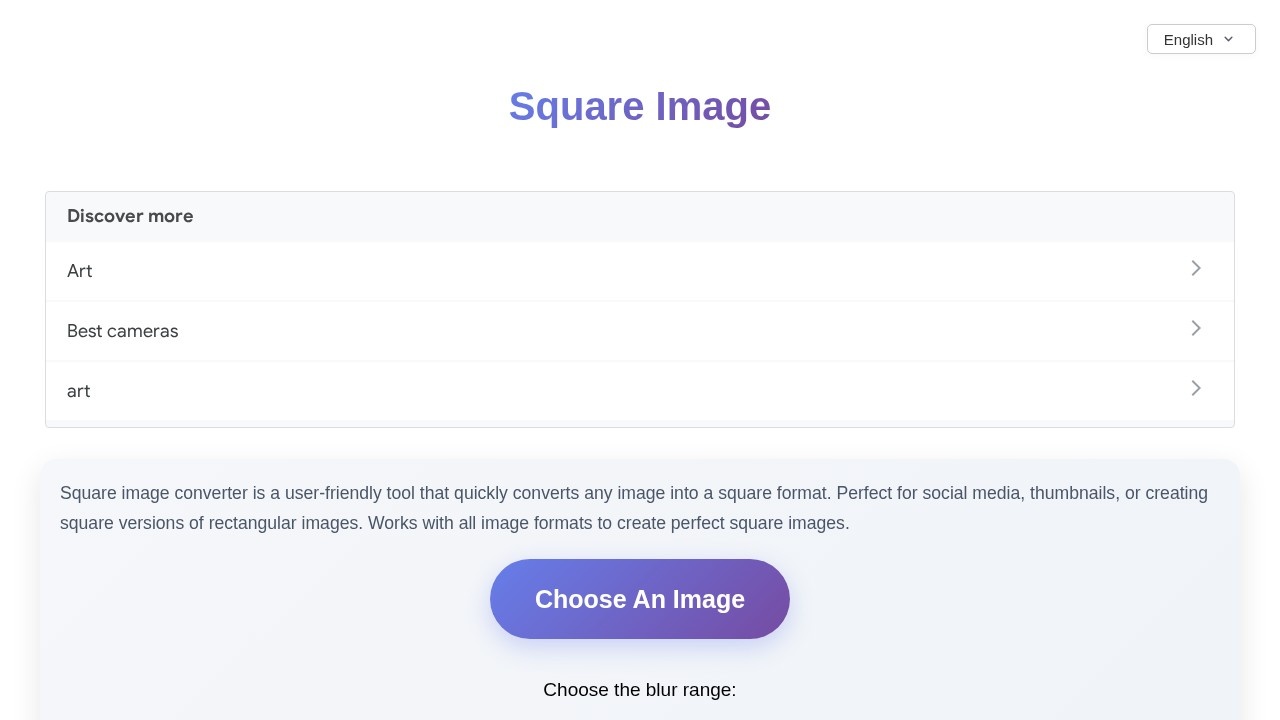Click the "Square Image" page title
This screenshot has height=720, width=1280.
click(x=639, y=107)
